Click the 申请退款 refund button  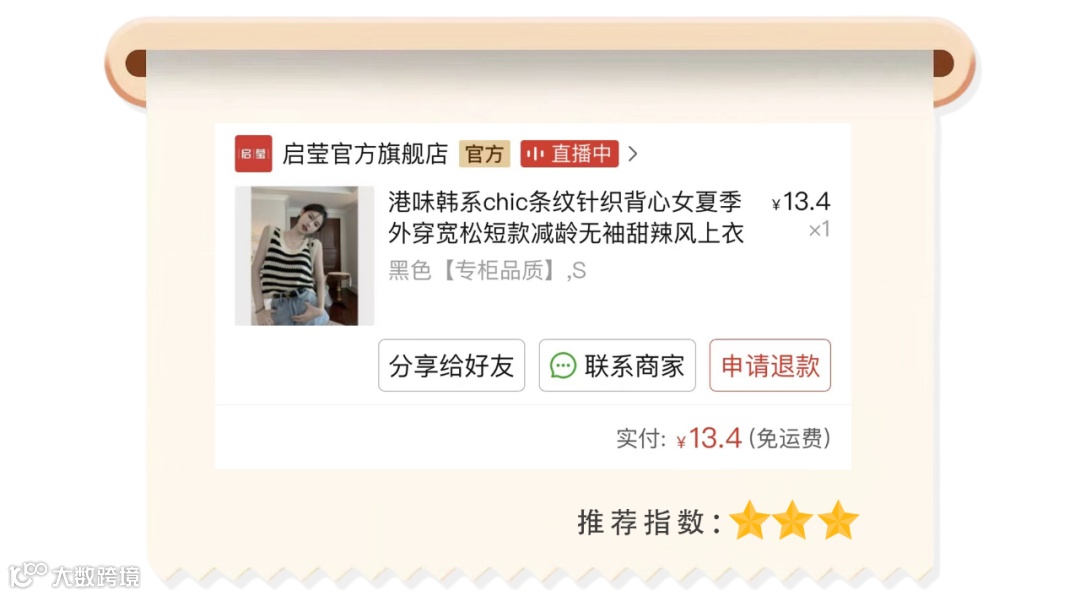click(770, 365)
